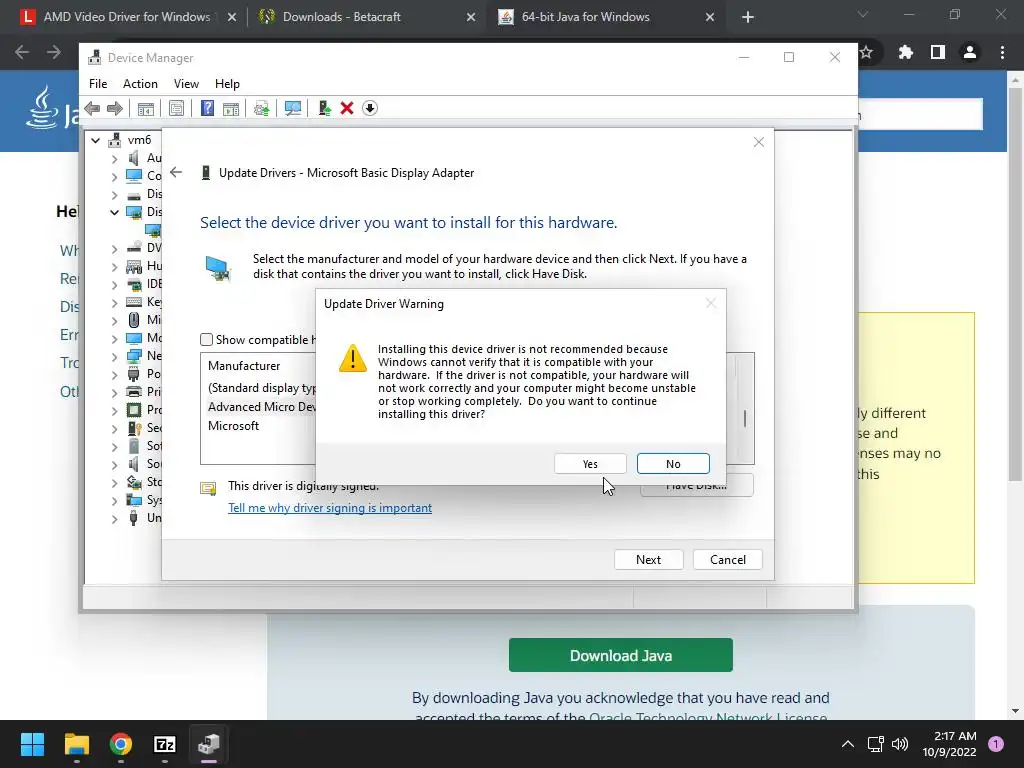This screenshot has width=1024, height=768.
Task: Click the back arrow in Update Drivers wizard
Action: click(x=176, y=172)
